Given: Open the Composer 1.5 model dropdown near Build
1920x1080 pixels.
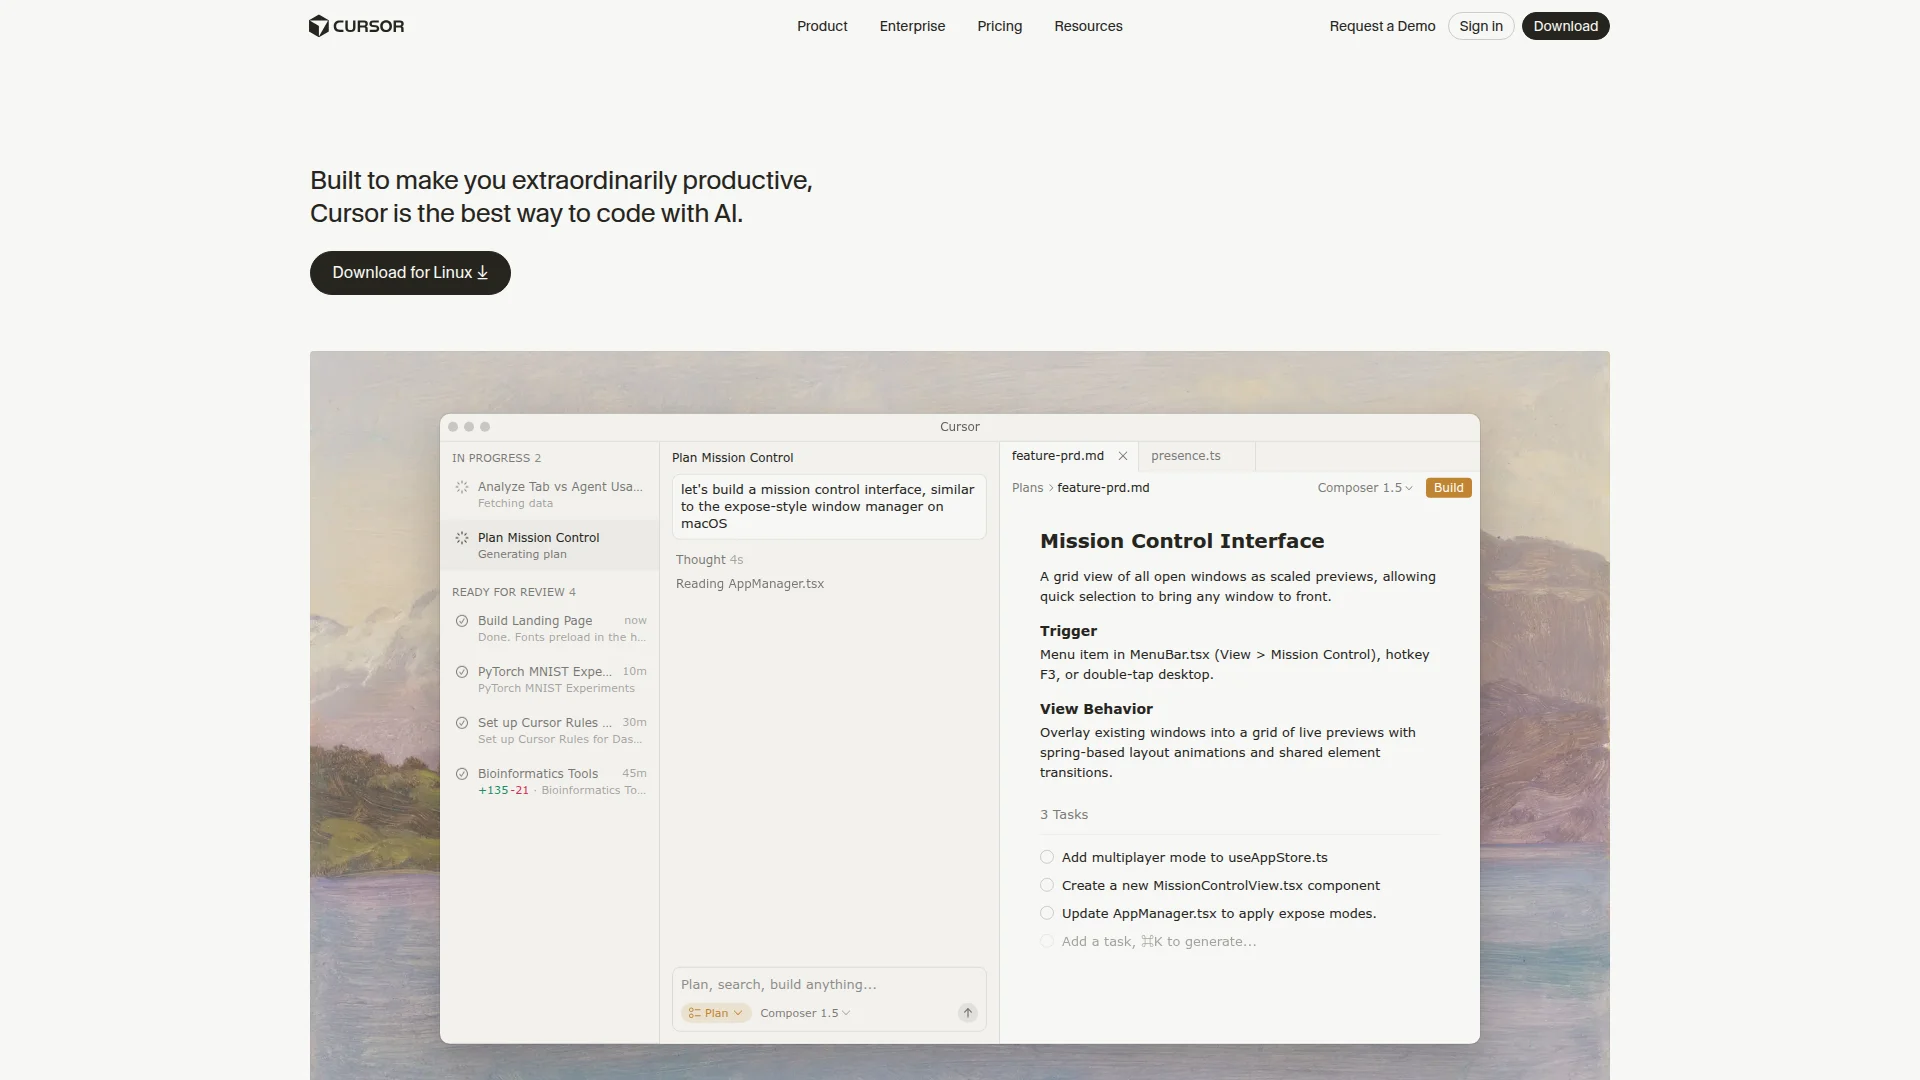Looking at the screenshot, I should tap(1364, 488).
